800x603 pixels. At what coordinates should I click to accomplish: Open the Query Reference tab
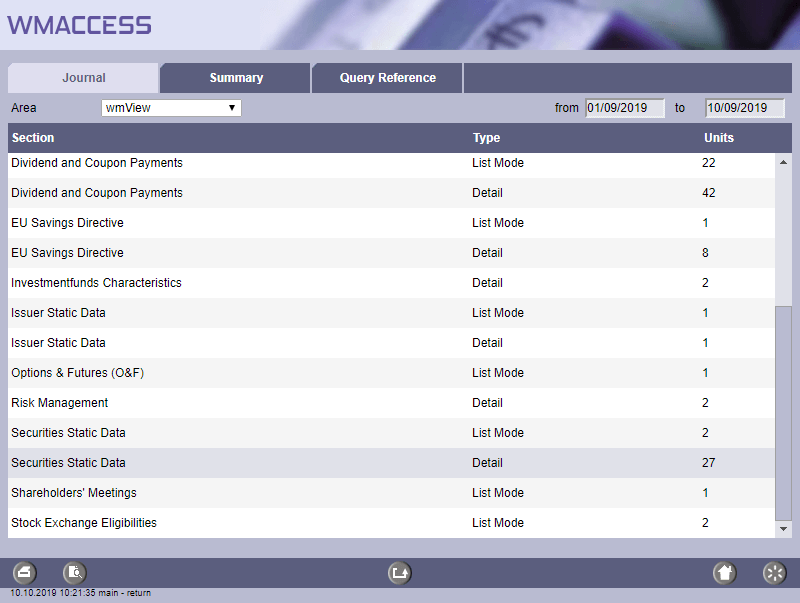pyautogui.click(x=387, y=78)
